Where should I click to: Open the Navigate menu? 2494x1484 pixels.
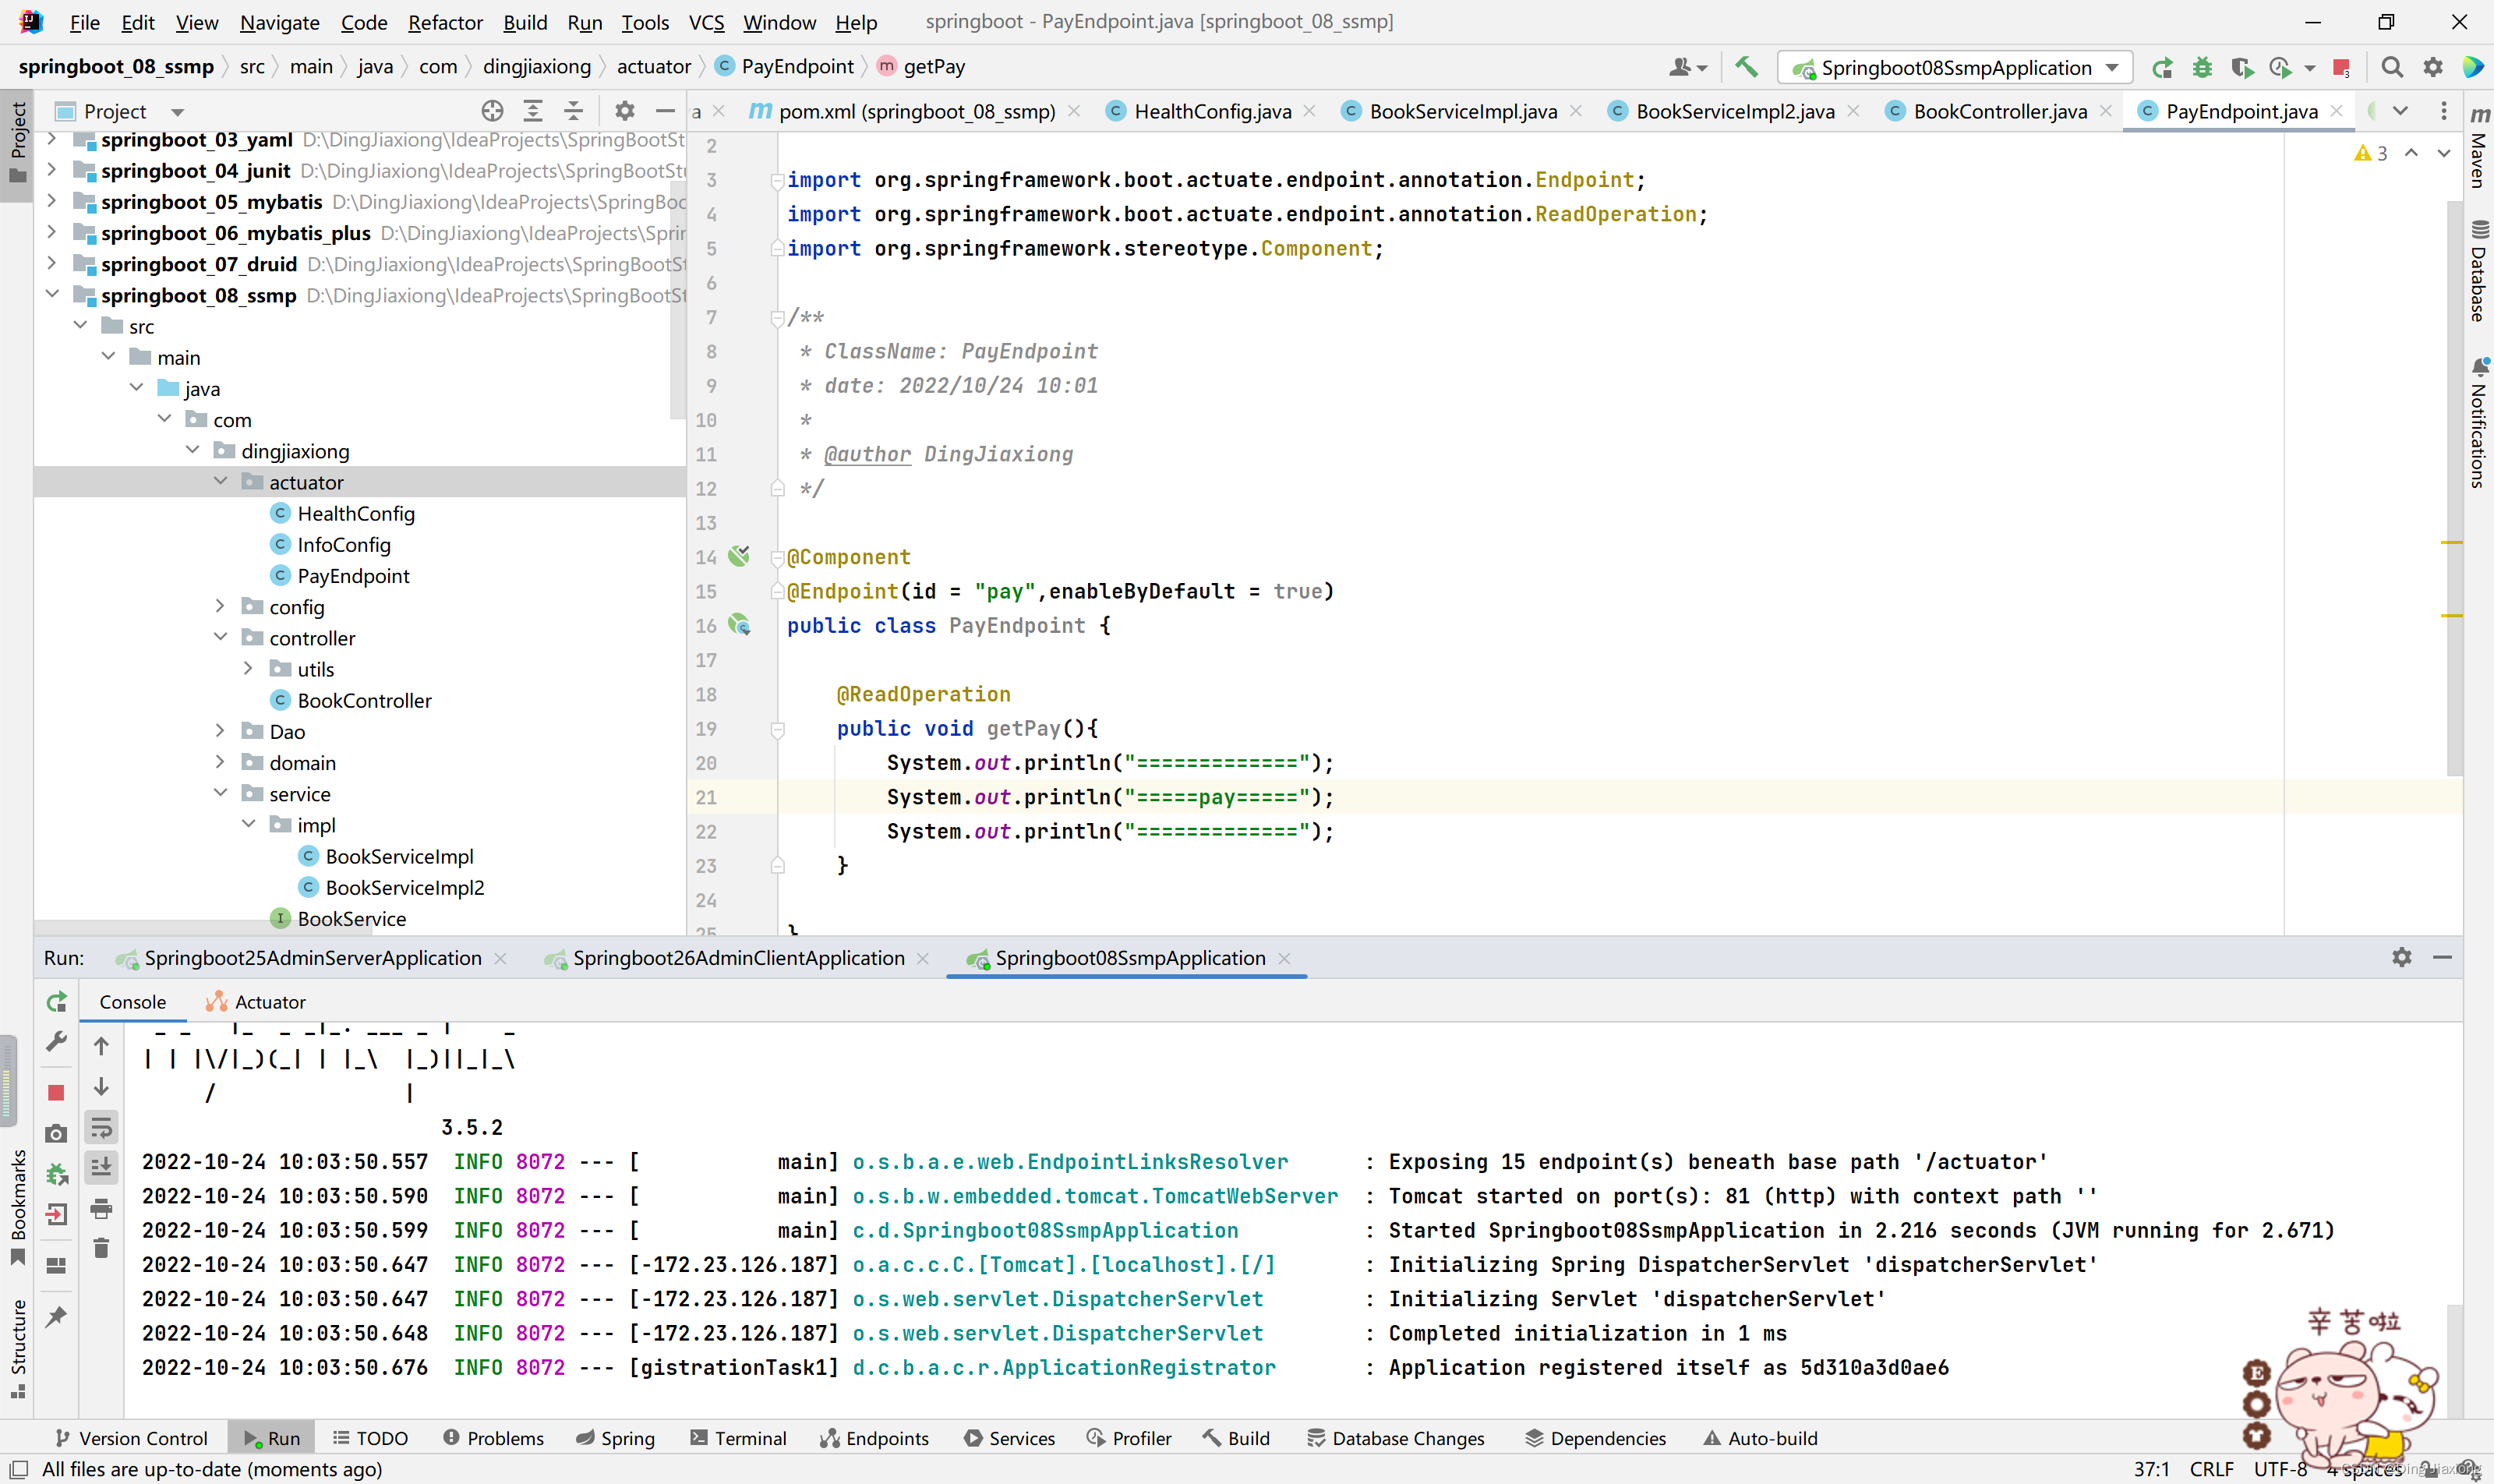pyautogui.click(x=279, y=22)
